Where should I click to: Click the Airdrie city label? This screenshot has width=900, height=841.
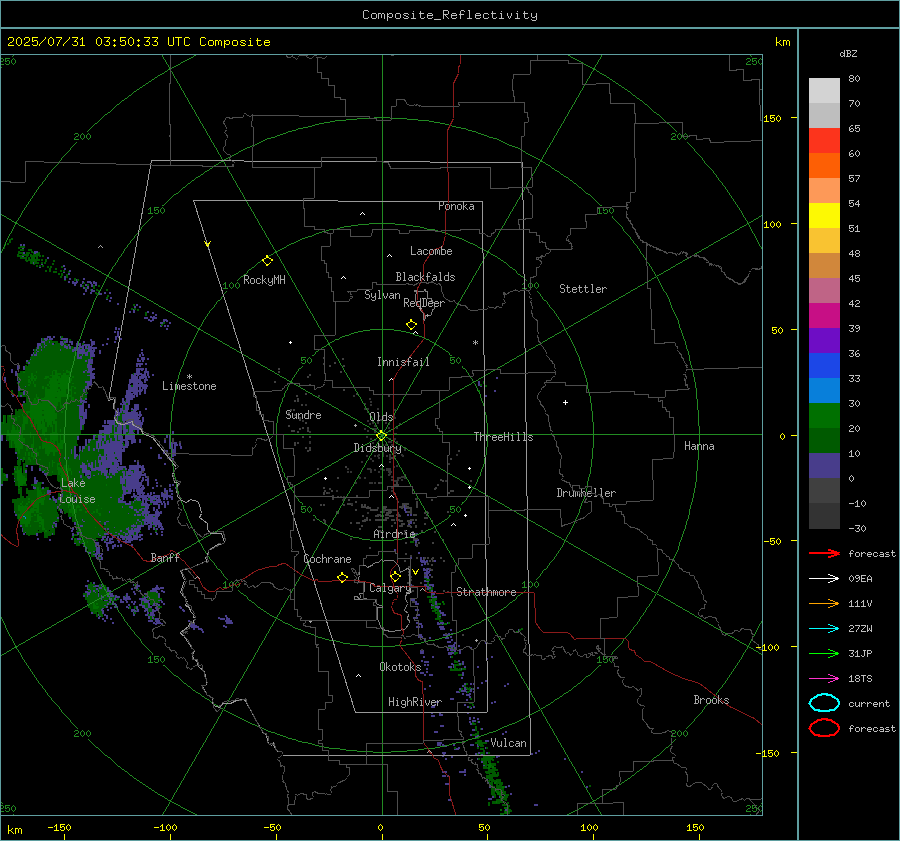click(394, 534)
